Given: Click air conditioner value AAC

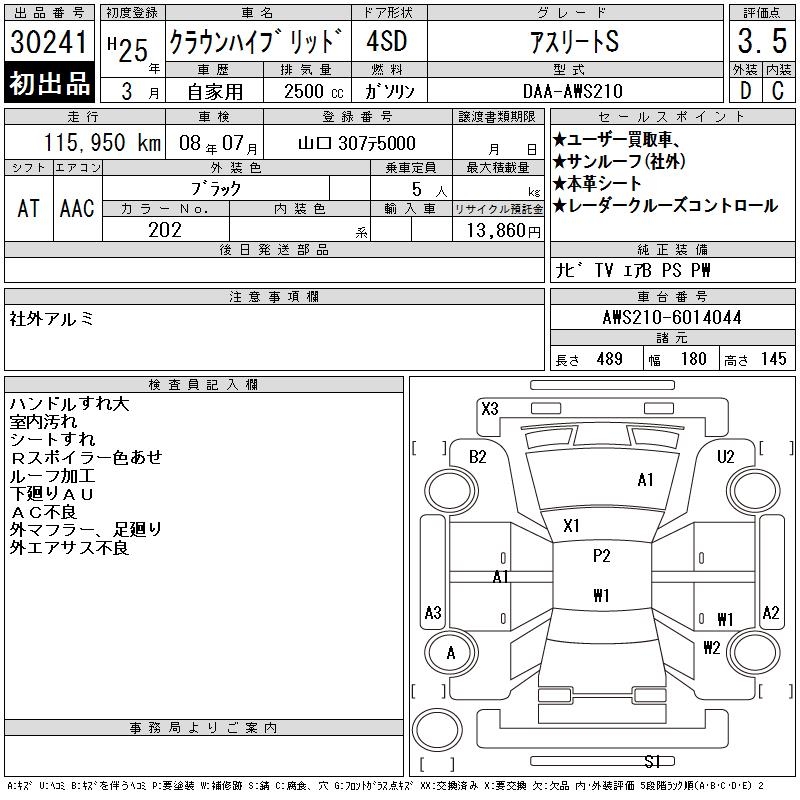Looking at the screenshot, I should tap(77, 208).
